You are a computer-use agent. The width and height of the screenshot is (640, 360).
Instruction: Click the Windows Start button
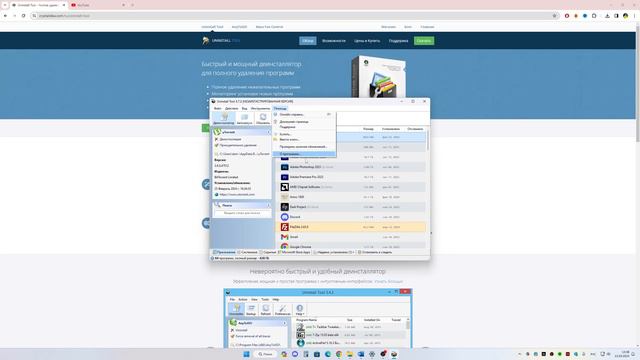click(x=246, y=354)
